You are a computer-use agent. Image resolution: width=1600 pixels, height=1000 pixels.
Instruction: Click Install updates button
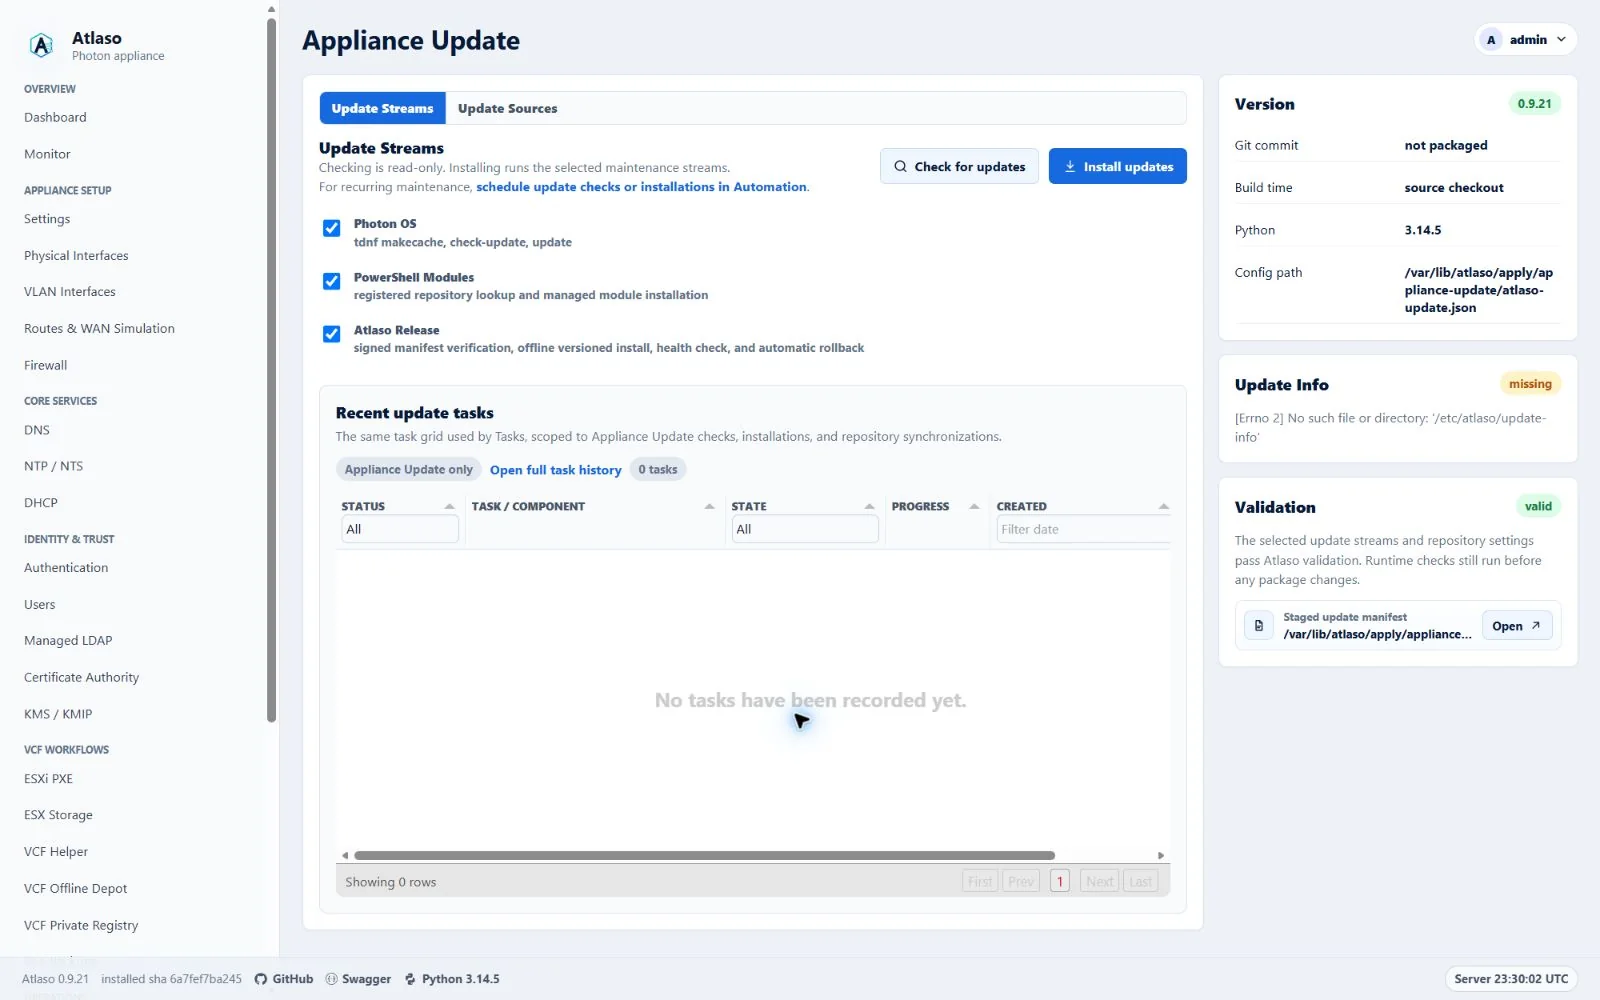tap(1117, 167)
